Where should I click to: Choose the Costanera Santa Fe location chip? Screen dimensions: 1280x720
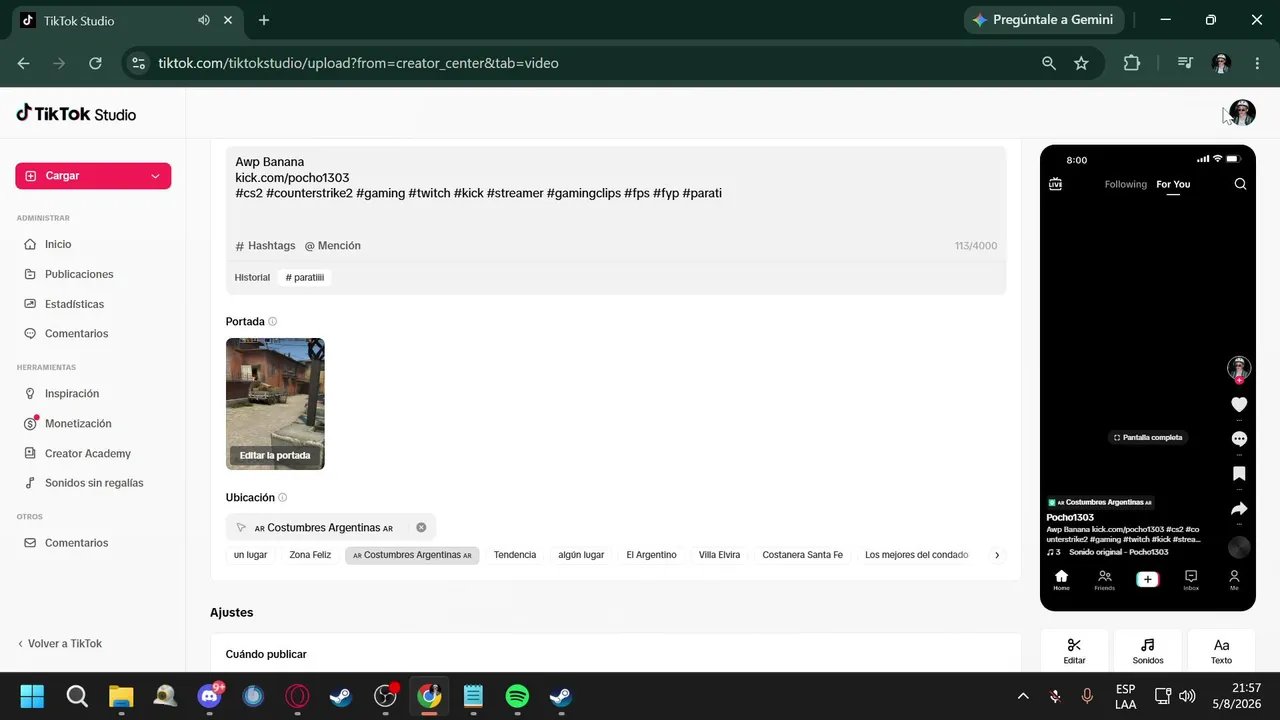coord(803,555)
